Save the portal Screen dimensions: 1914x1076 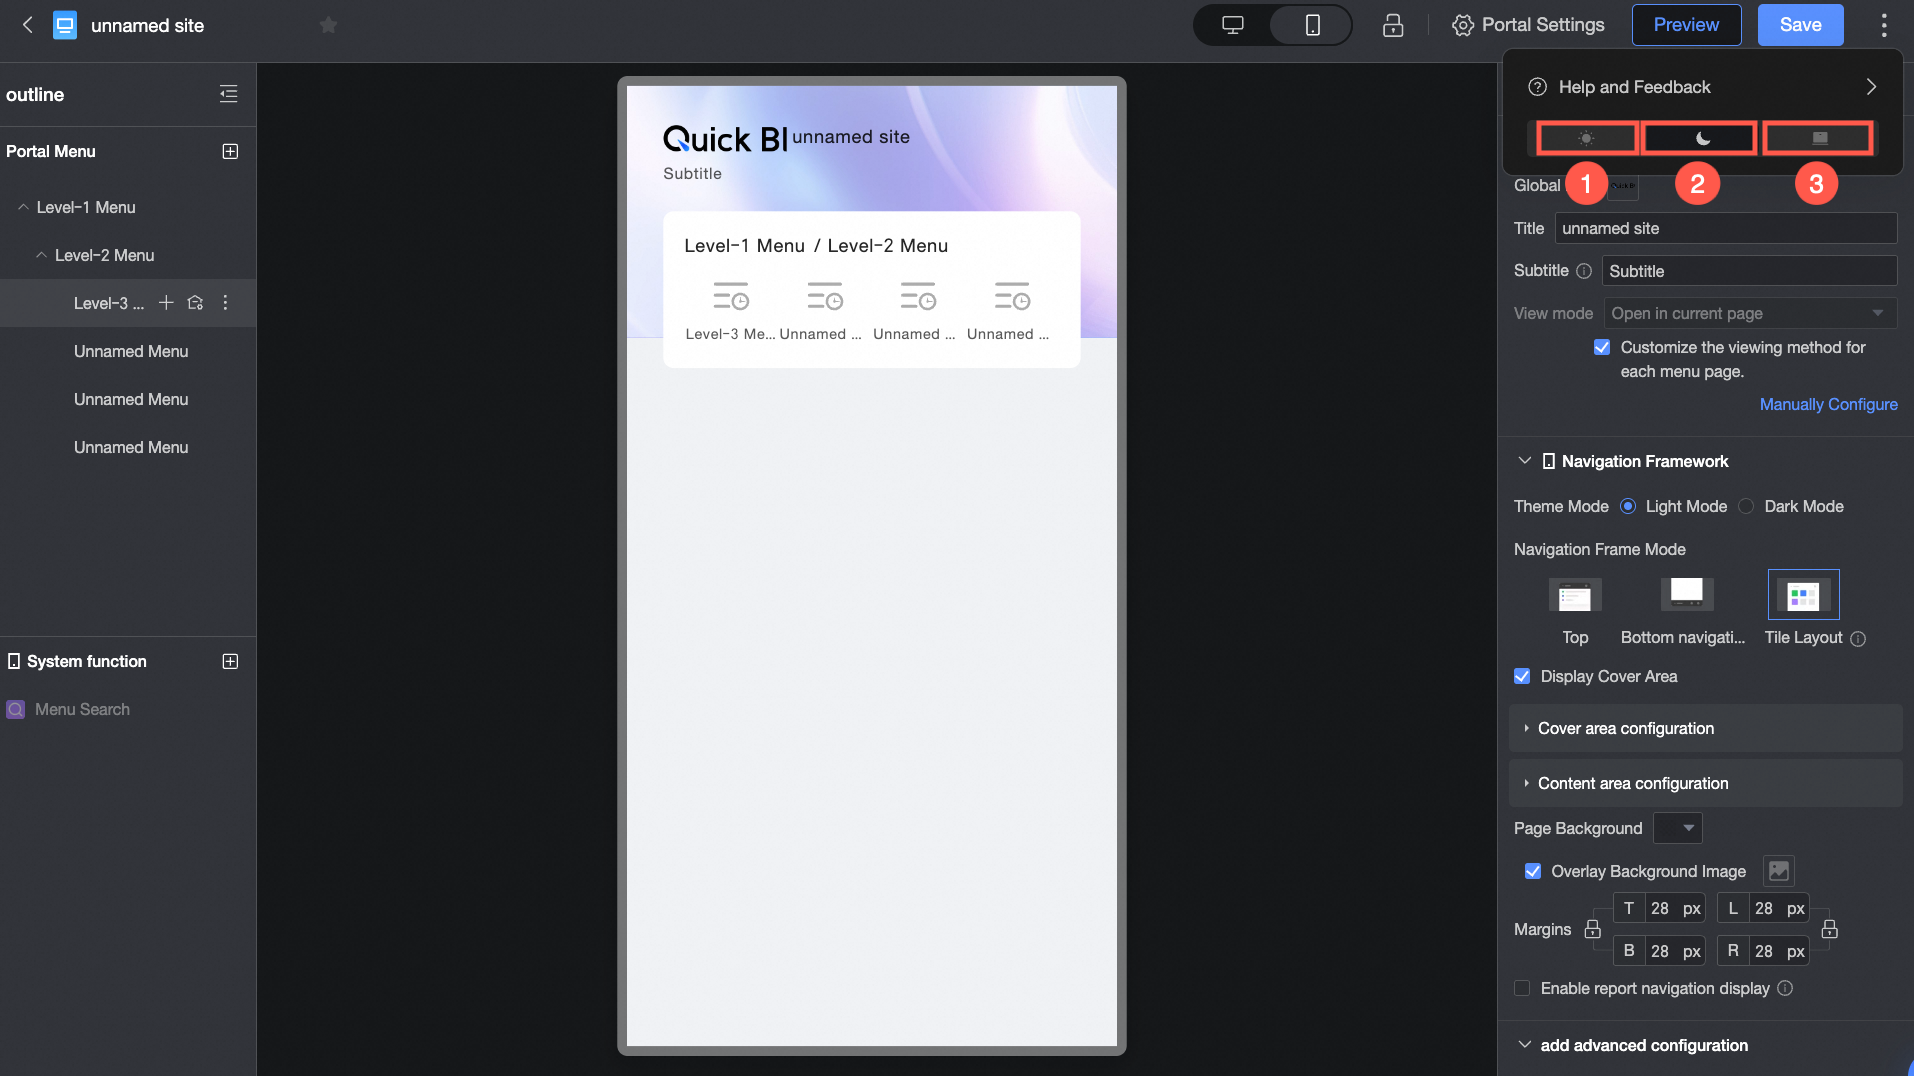click(1800, 25)
